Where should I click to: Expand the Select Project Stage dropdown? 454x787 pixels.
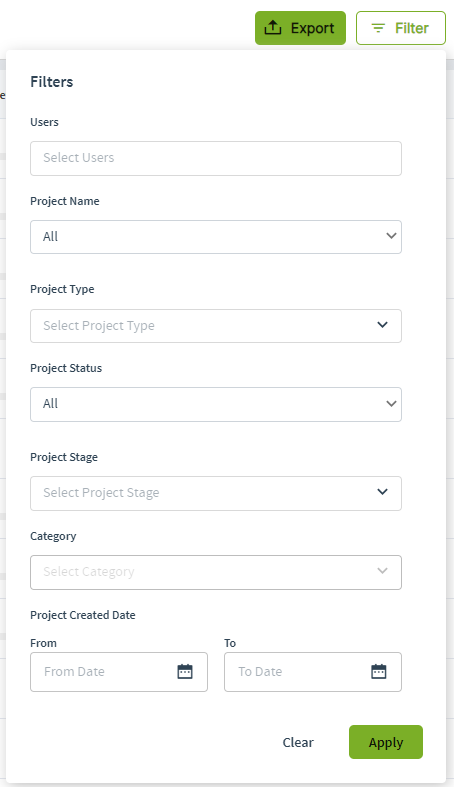click(x=216, y=493)
